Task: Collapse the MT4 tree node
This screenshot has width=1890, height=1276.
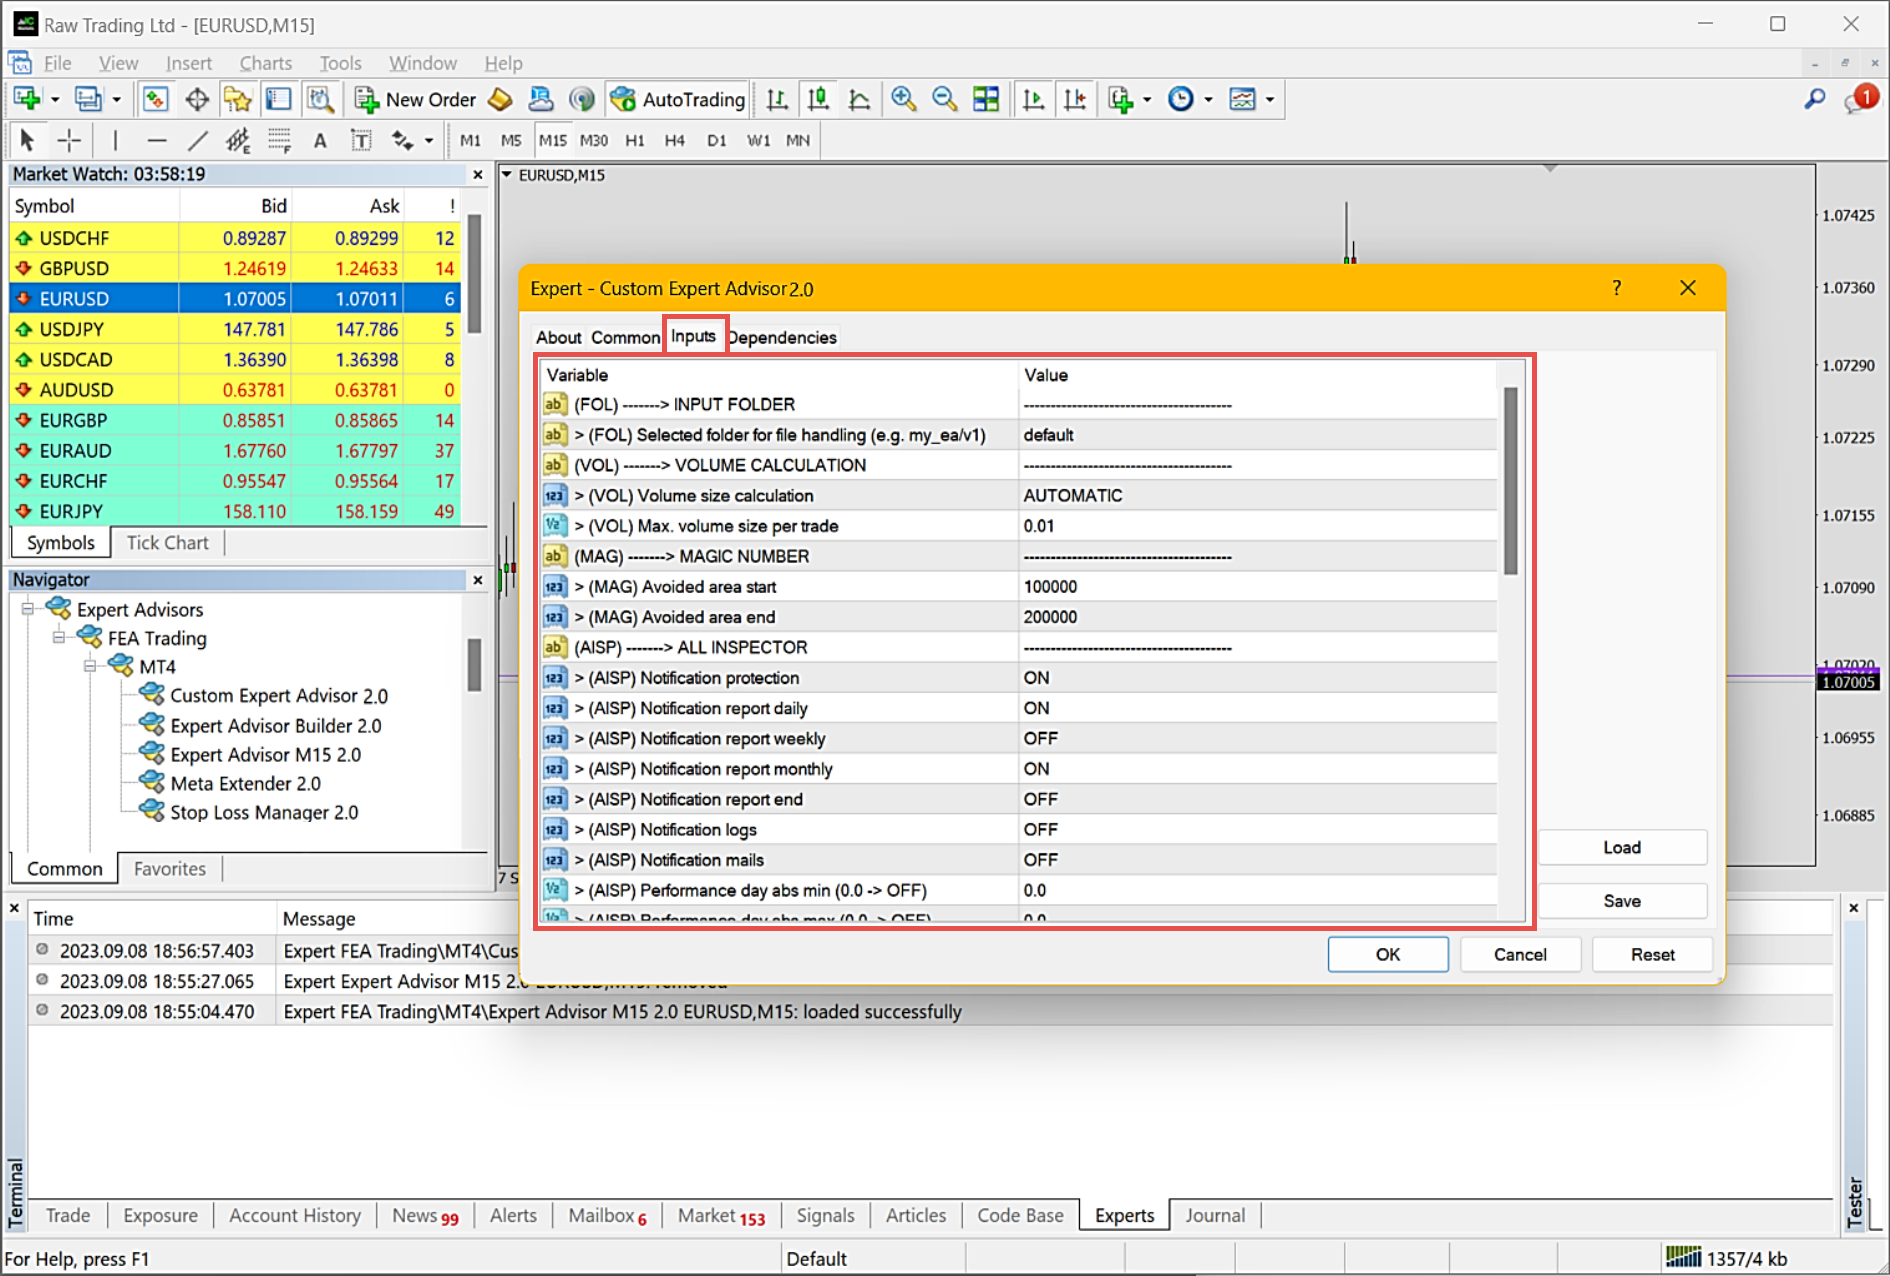Action: [x=90, y=666]
